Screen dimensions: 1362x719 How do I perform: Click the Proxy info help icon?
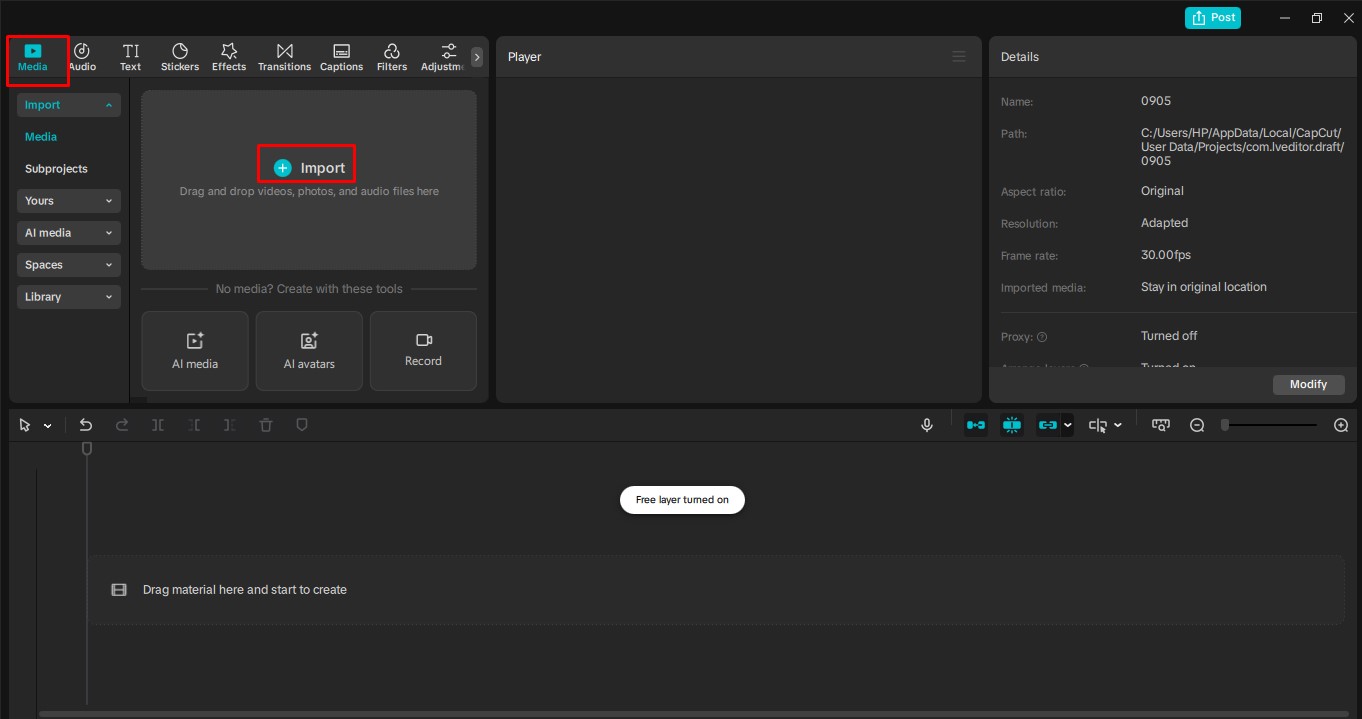1042,337
